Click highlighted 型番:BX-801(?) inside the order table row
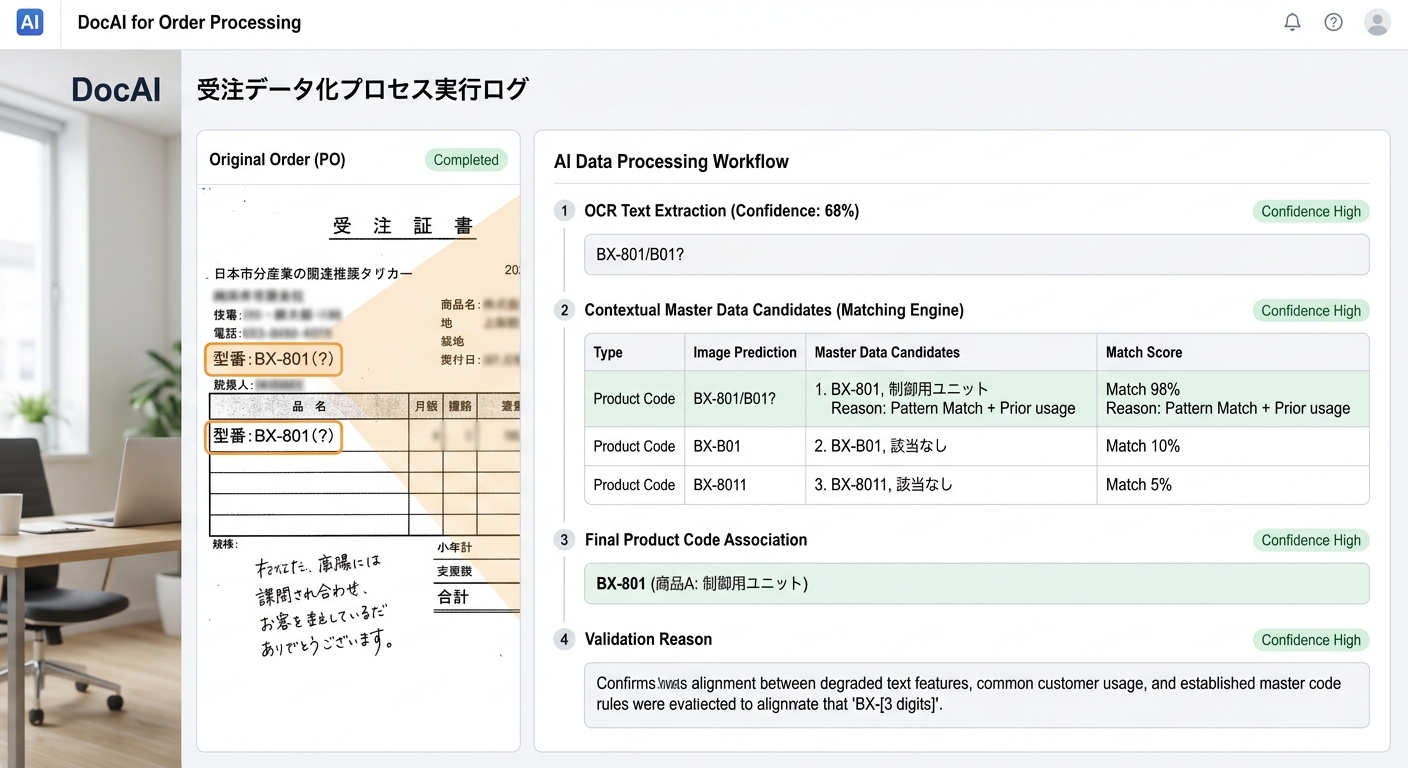The width and height of the screenshot is (1408, 768). tap(274, 436)
